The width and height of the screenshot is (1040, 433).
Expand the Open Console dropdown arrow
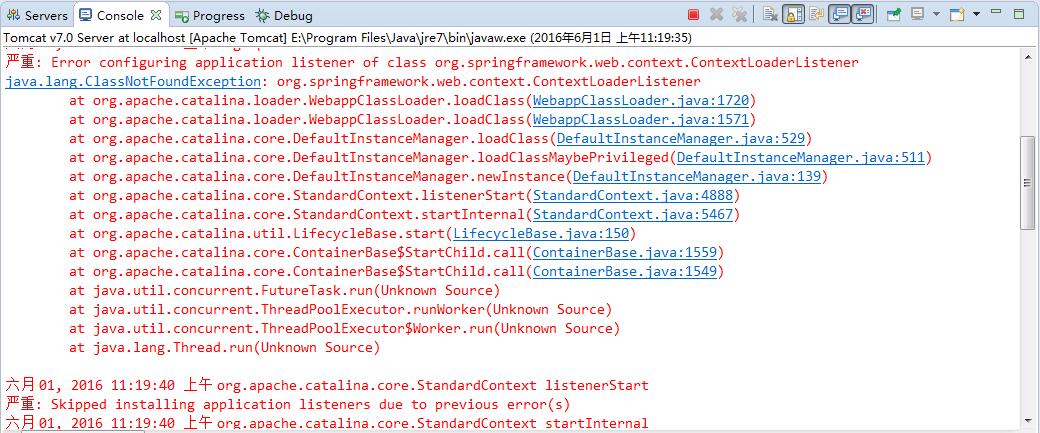[976, 15]
